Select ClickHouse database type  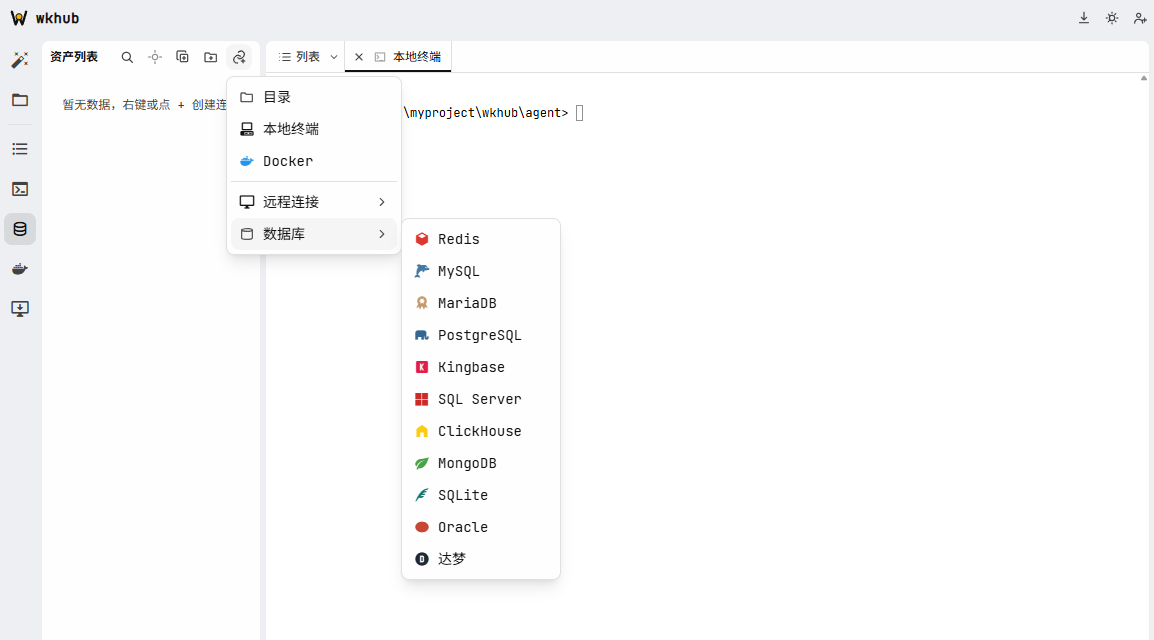coord(481,431)
